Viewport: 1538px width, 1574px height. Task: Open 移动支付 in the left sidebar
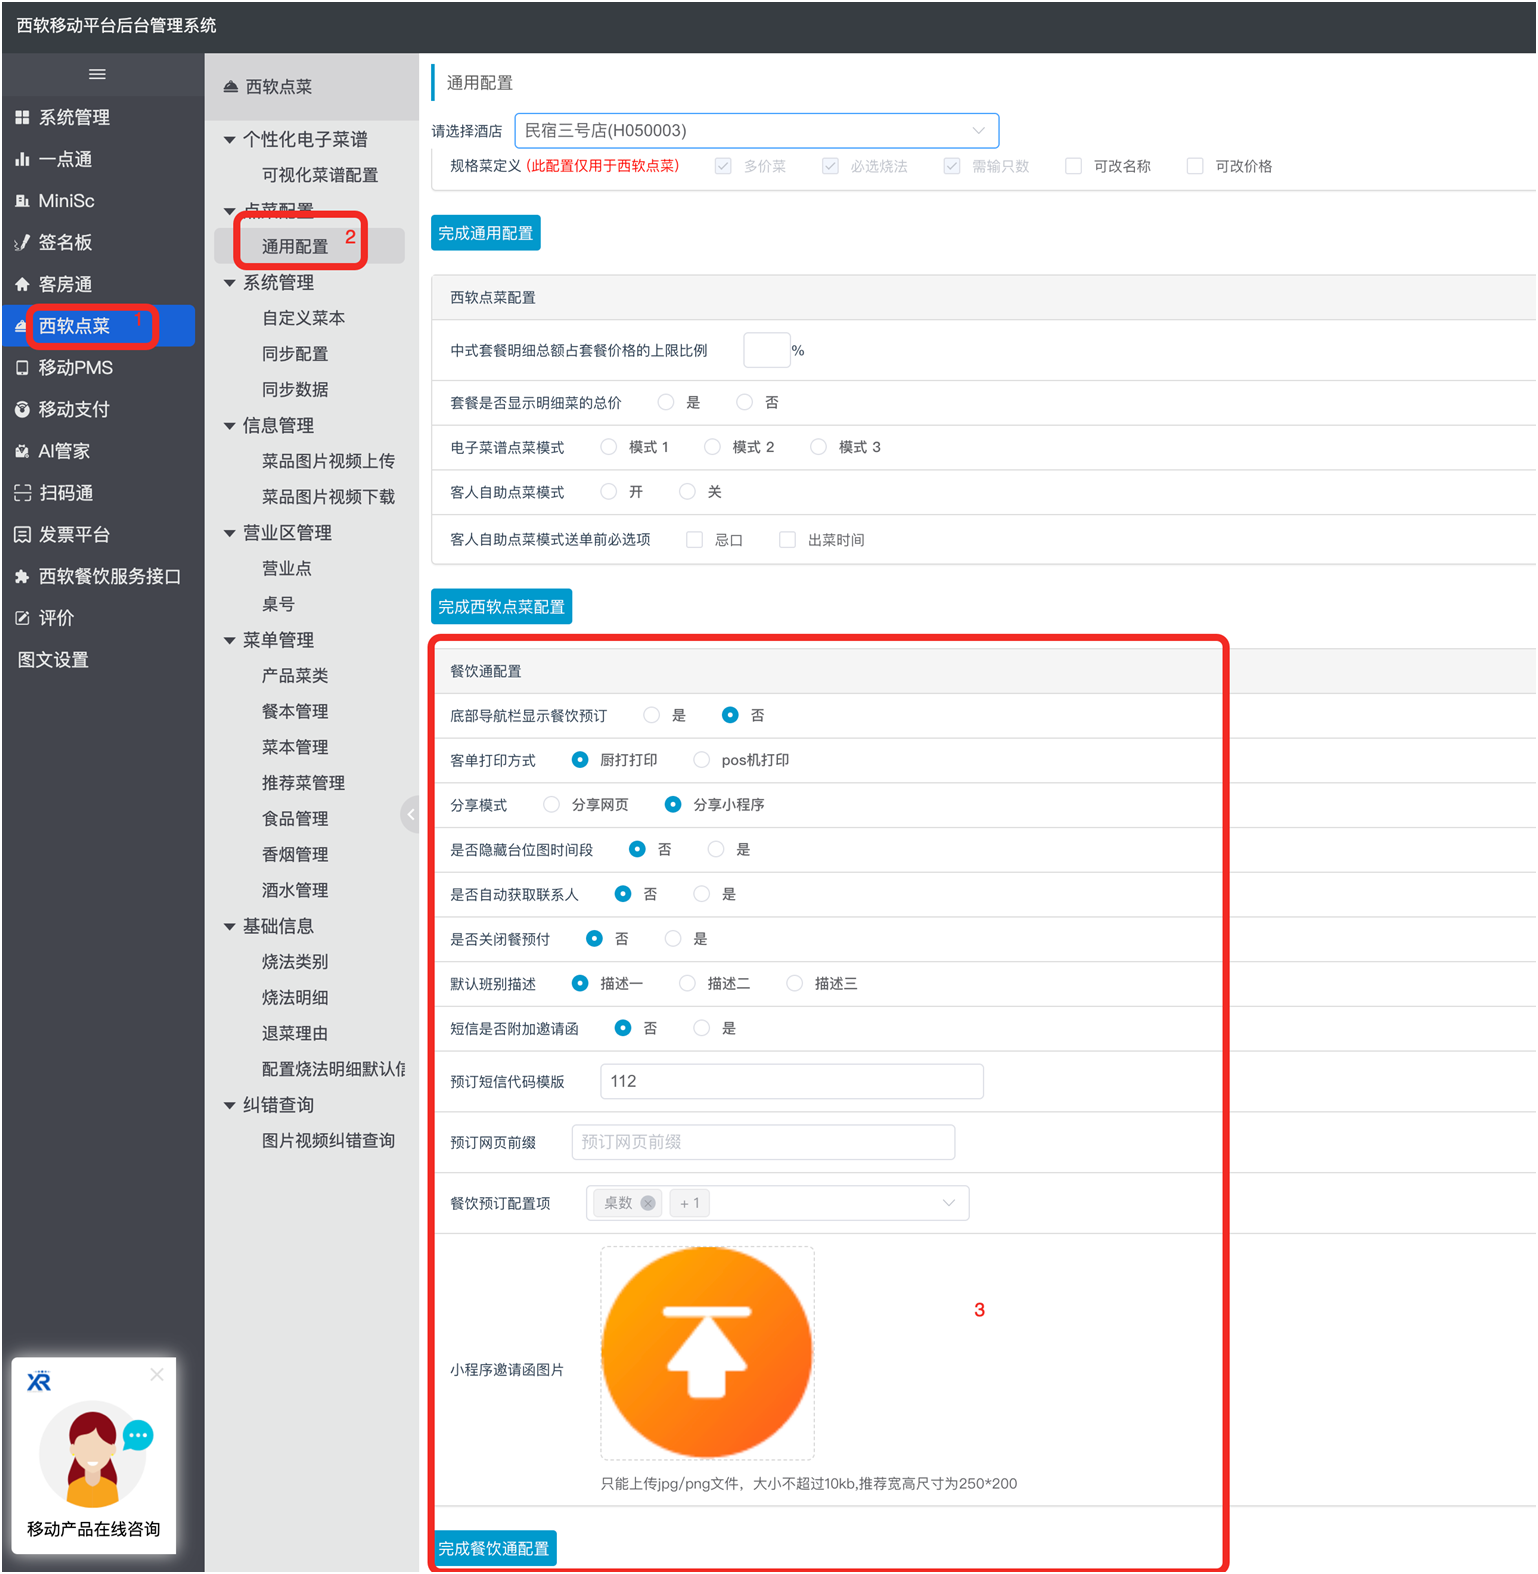(74, 410)
